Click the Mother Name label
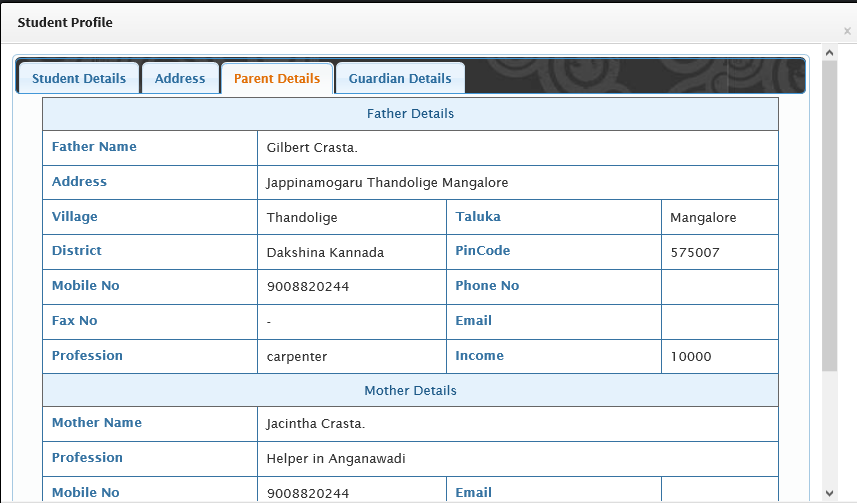857x503 pixels. point(97,423)
